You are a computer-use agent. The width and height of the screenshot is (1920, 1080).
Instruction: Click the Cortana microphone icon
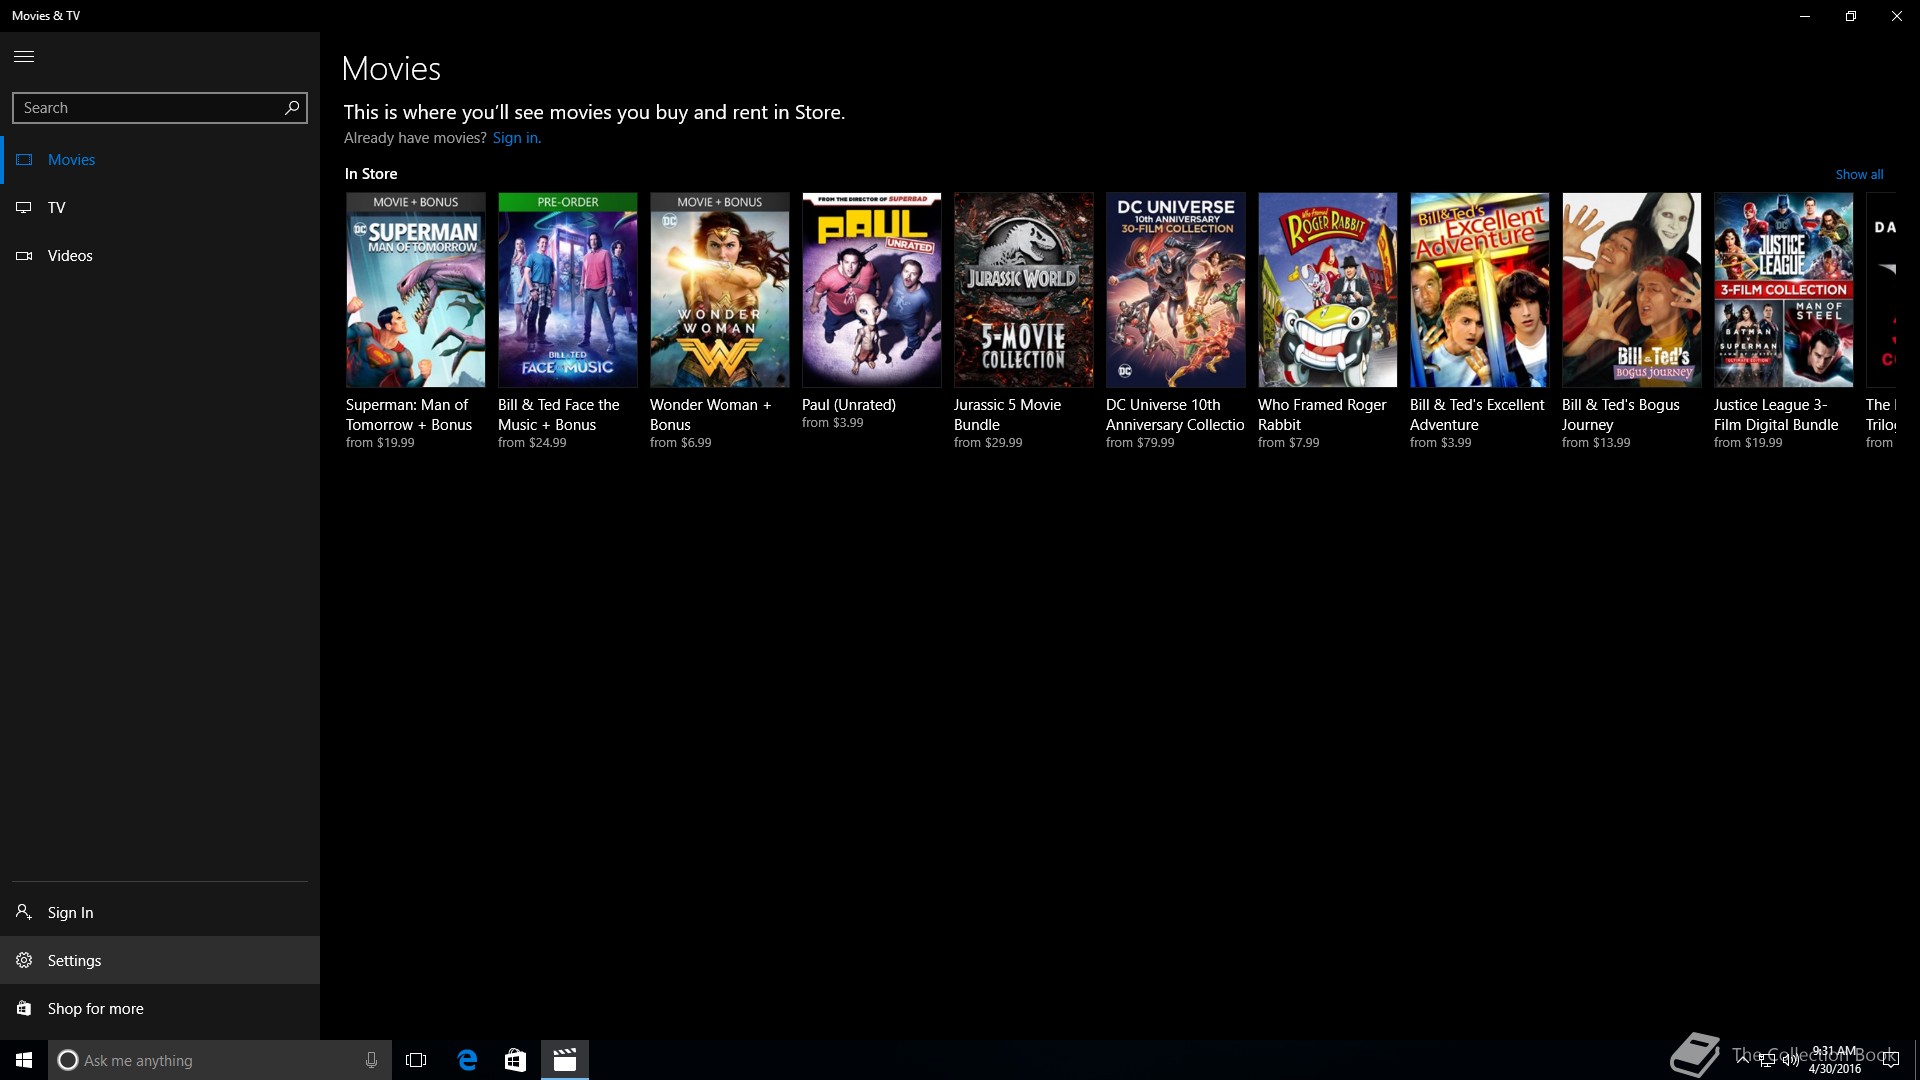coord(371,1060)
